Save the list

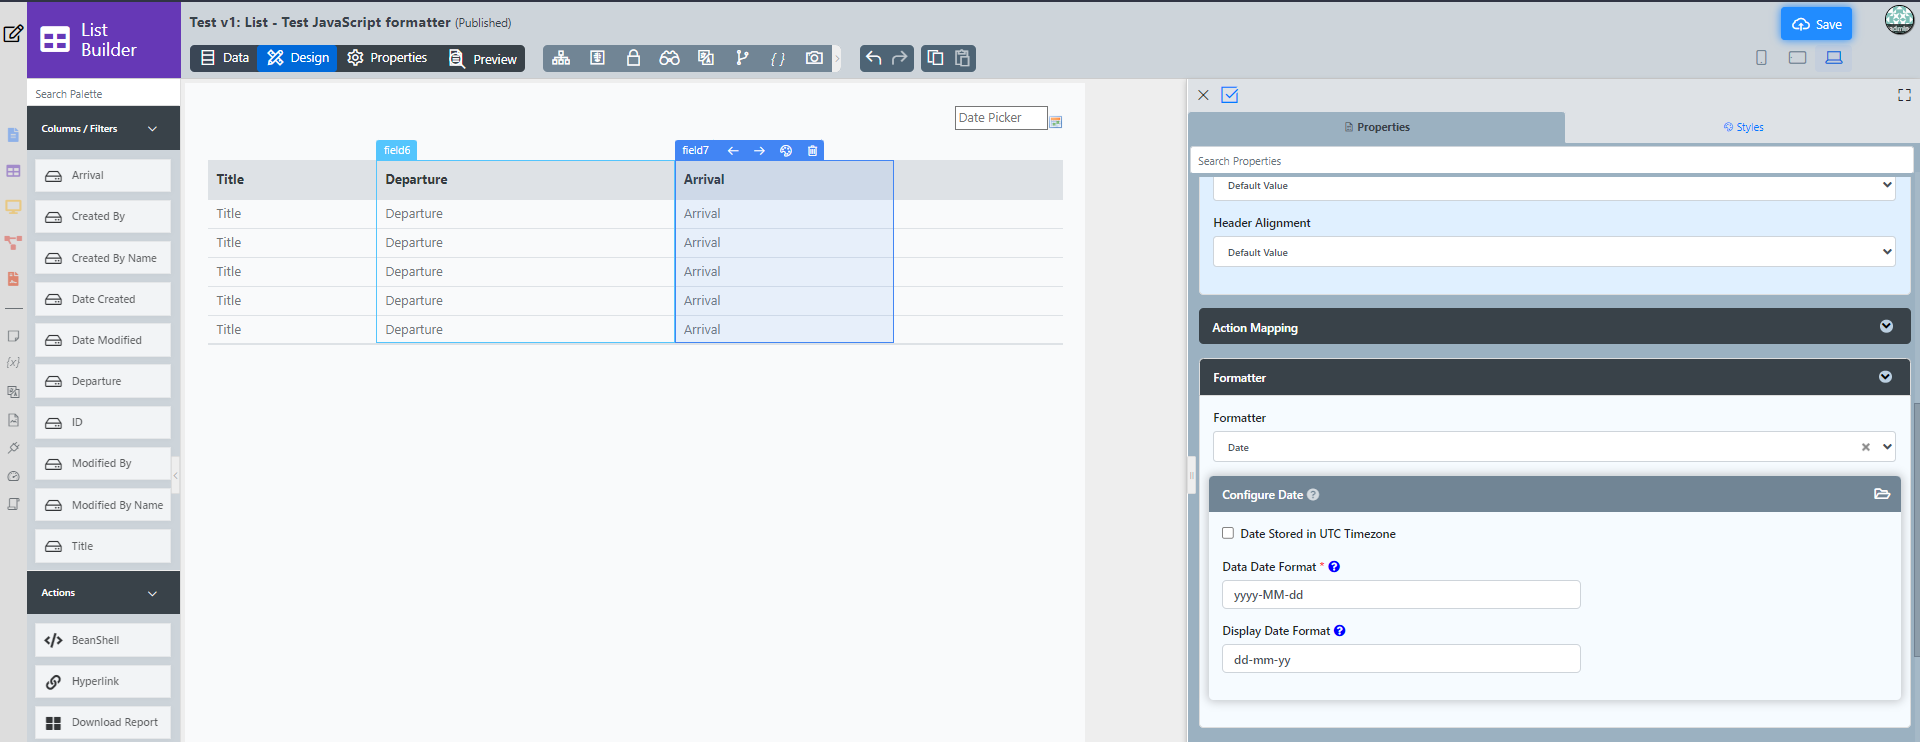1816,24
